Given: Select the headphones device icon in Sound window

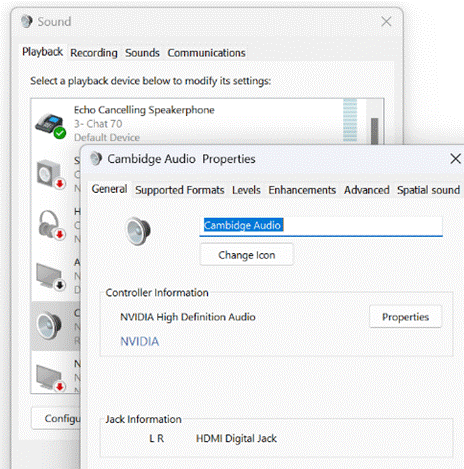Looking at the screenshot, I should coord(51,225).
